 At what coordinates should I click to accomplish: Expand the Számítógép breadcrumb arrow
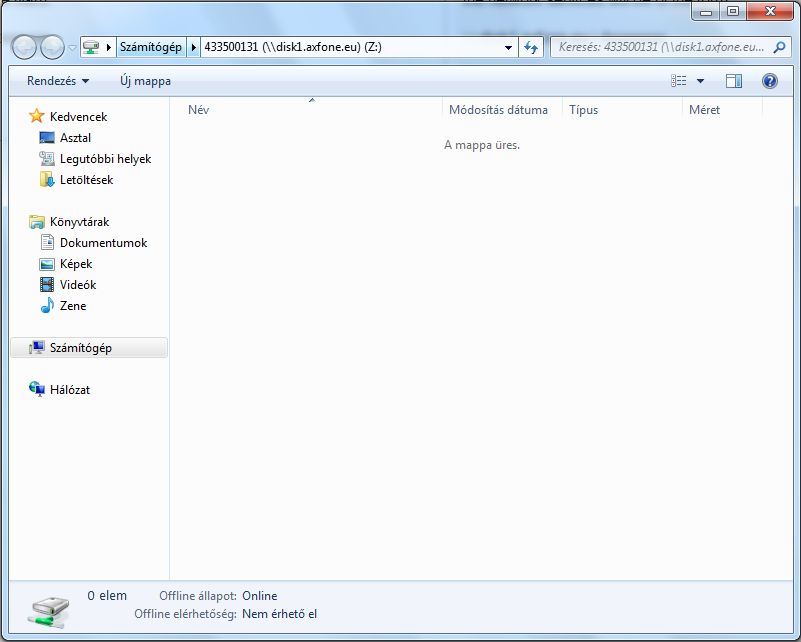tap(194, 48)
